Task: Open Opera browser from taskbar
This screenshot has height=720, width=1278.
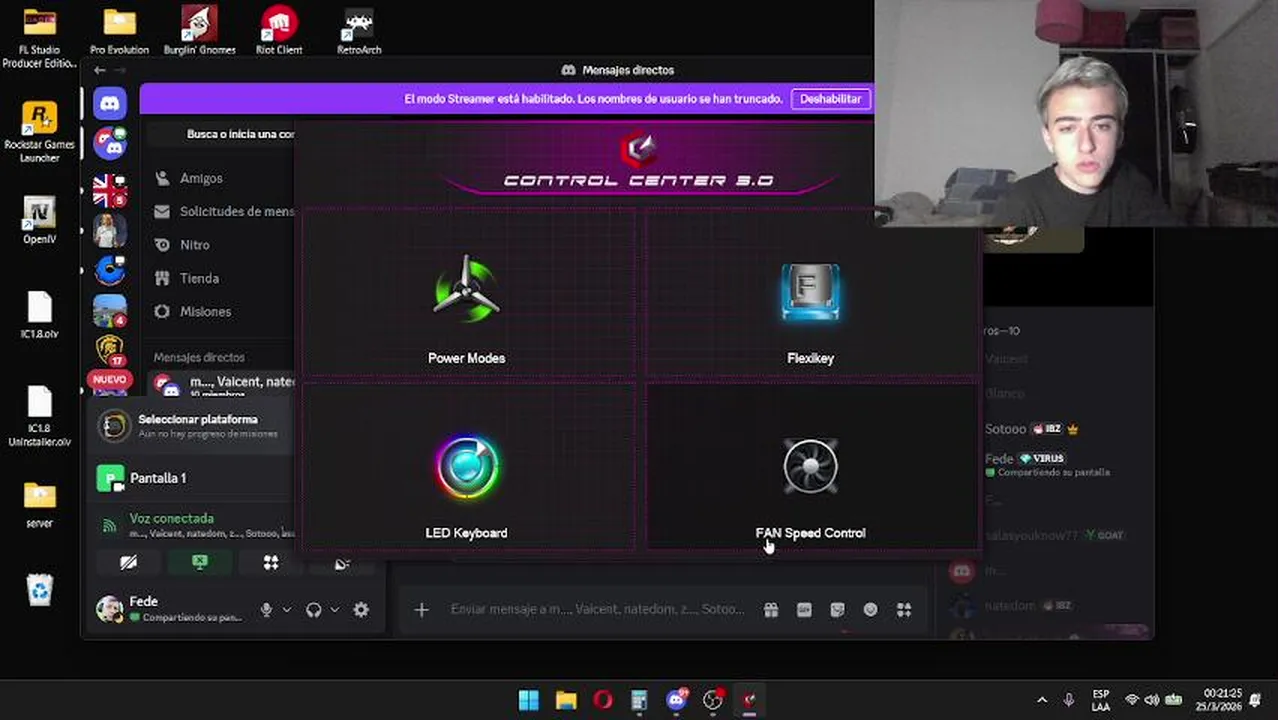Action: [x=603, y=700]
